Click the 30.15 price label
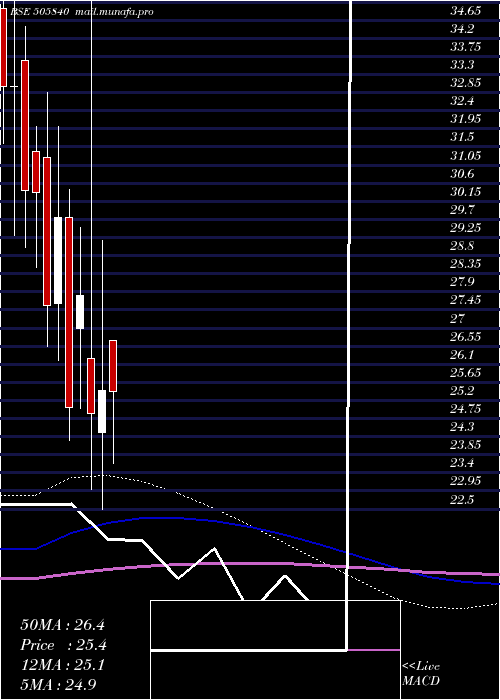This screenshot has height=700, width=500. click(465, 192)
